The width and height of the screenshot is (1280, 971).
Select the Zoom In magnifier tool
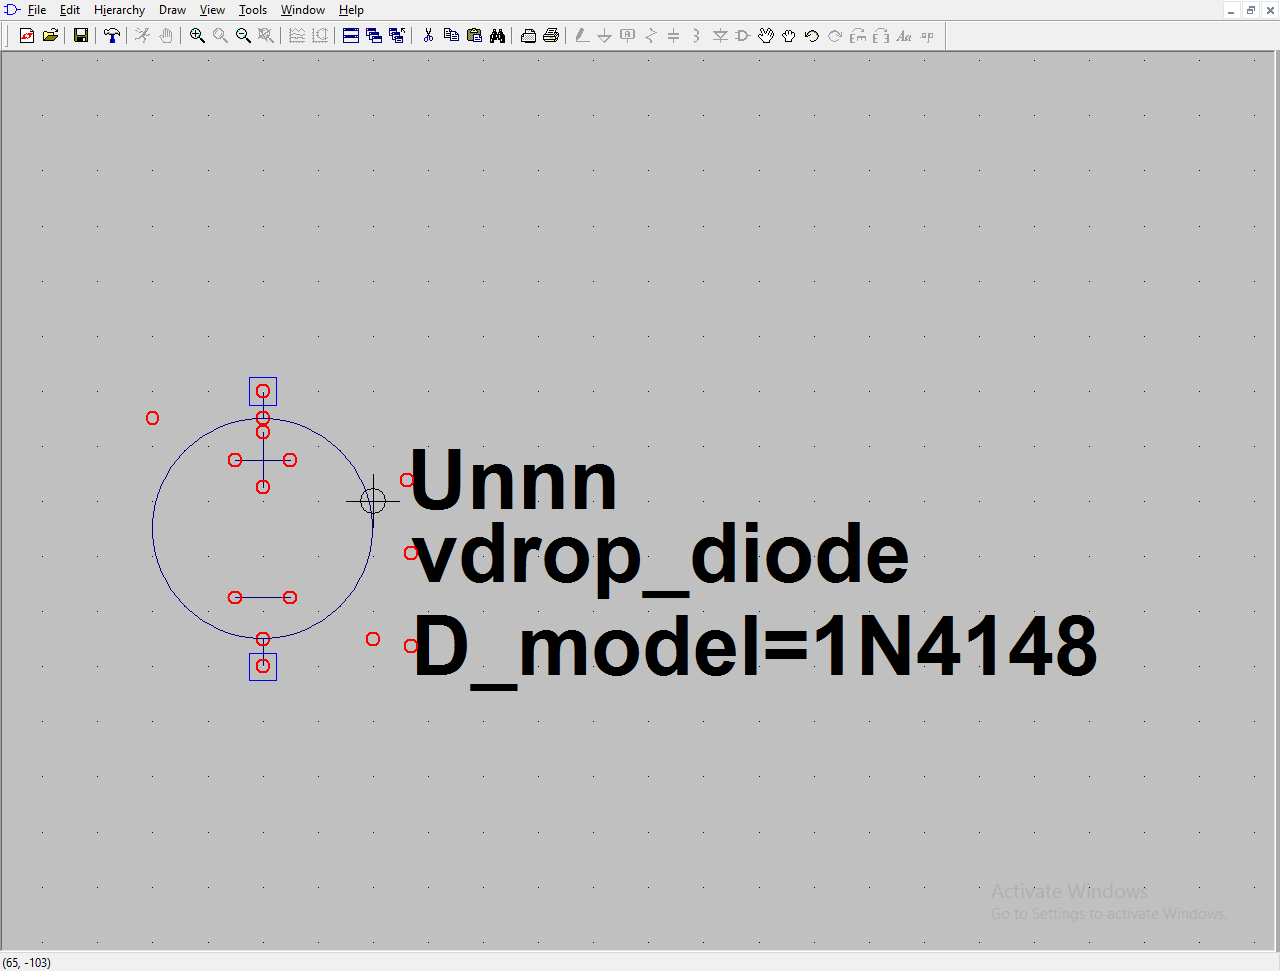pyautogui.click(x=197, y=36)
